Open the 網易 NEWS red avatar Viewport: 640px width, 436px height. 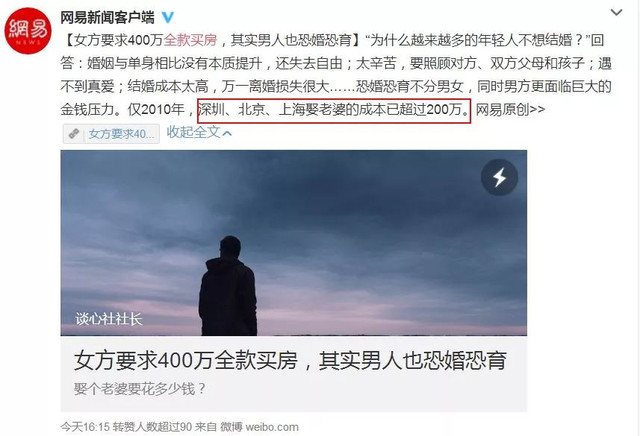28,31
